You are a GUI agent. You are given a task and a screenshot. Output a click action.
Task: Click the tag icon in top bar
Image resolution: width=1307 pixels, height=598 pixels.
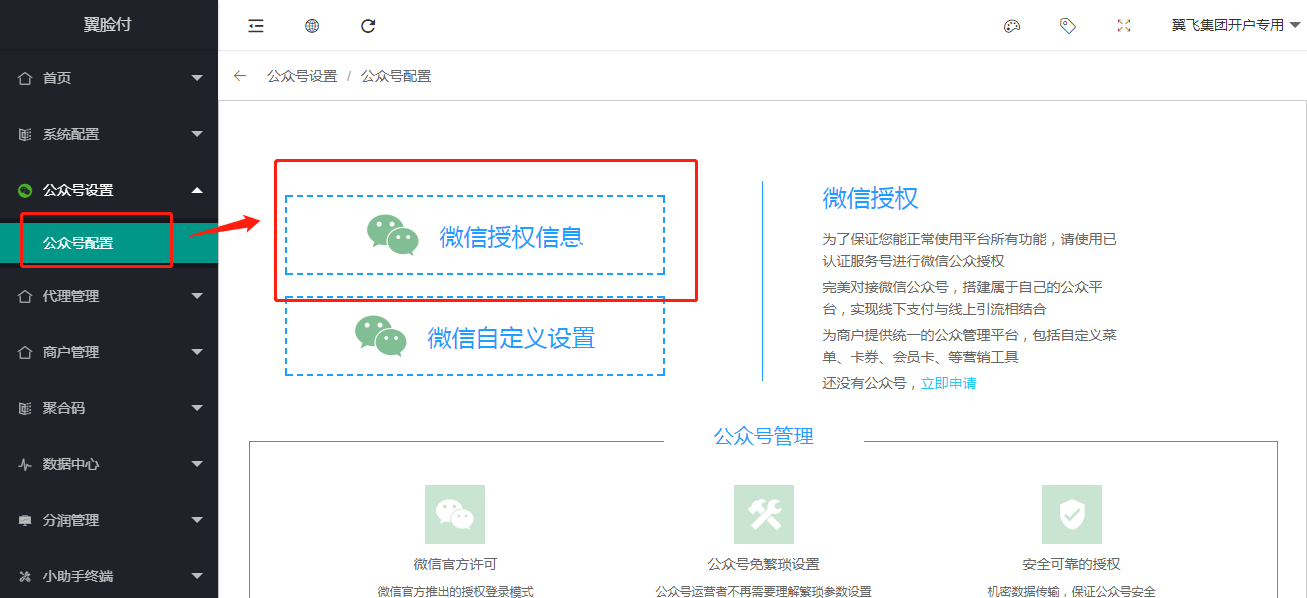pyautogui.click(x=1068, y=26)
